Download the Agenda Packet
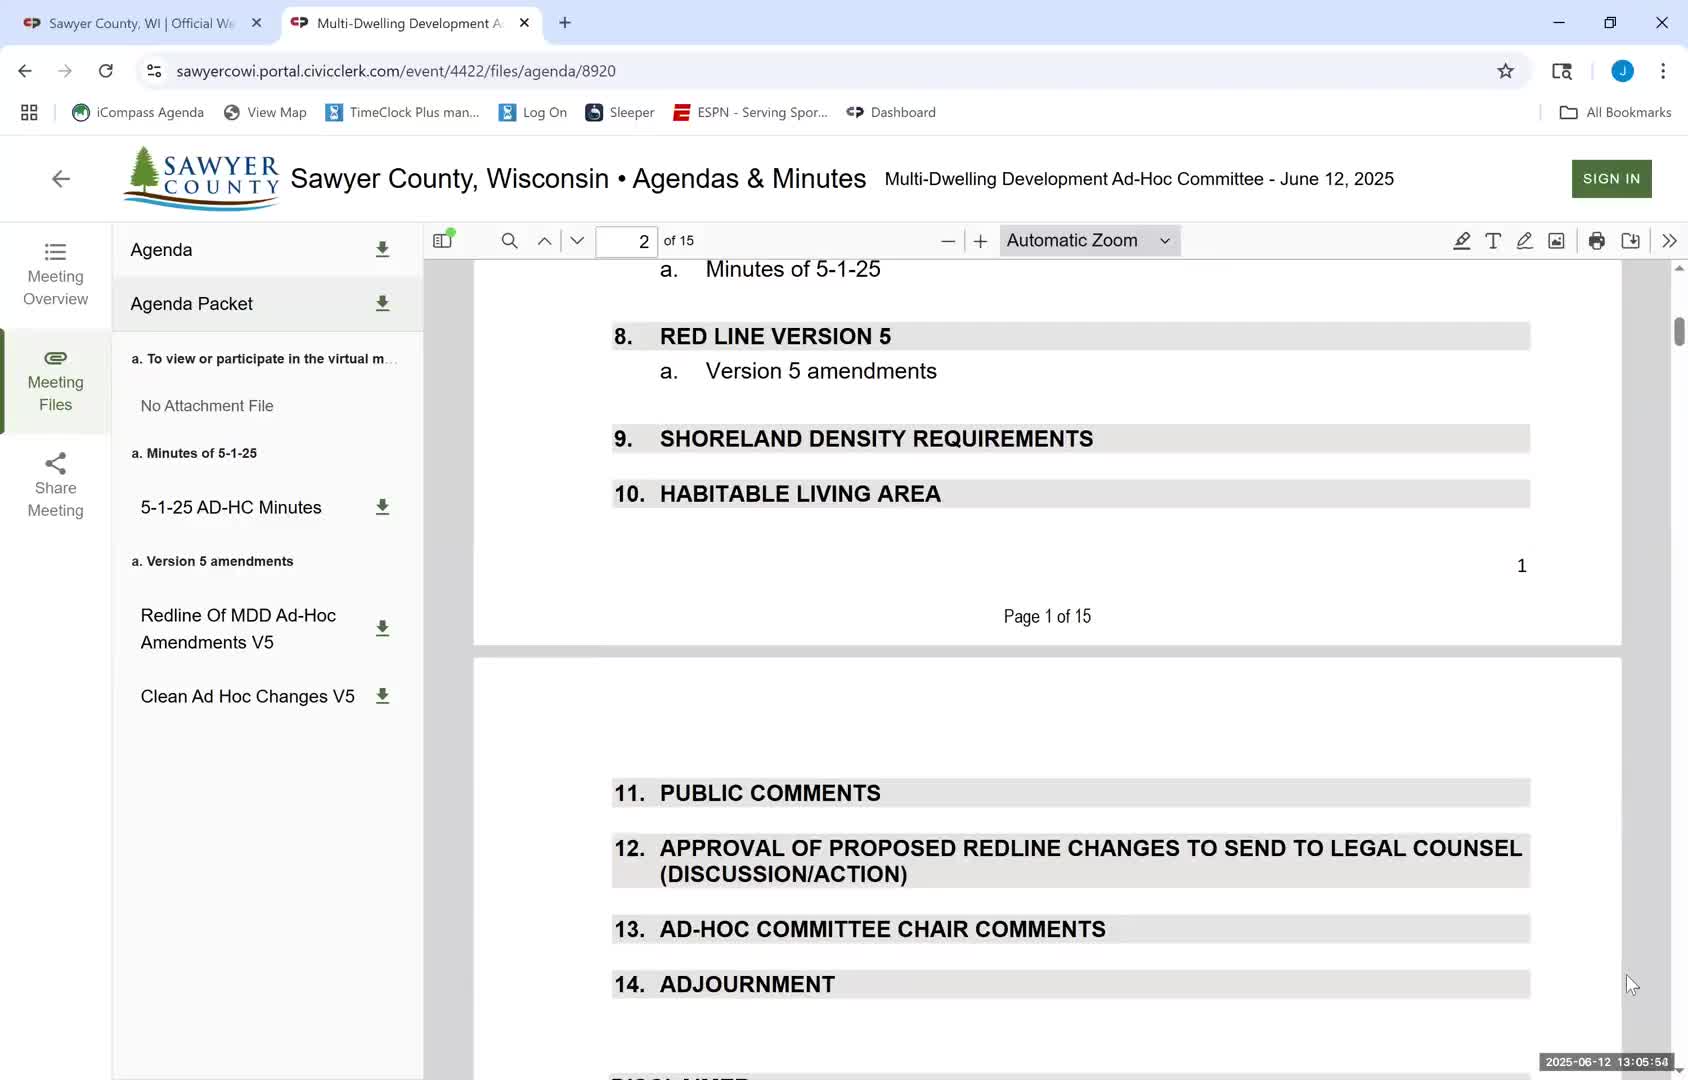Image resolution: width=1688 pixels, height=1080 pixels. [x=382, y=304]
